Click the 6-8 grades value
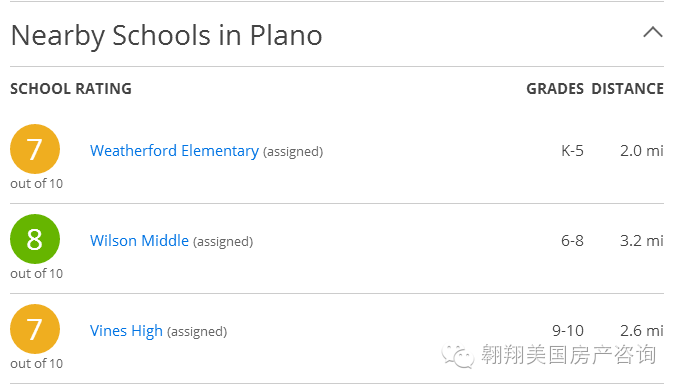 572,241
